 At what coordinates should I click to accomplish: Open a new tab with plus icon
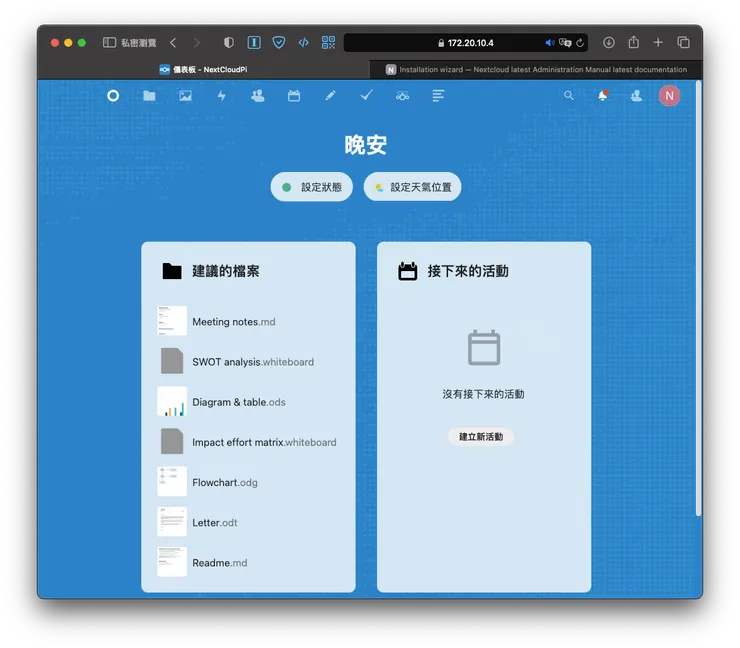tap(658, 42)
